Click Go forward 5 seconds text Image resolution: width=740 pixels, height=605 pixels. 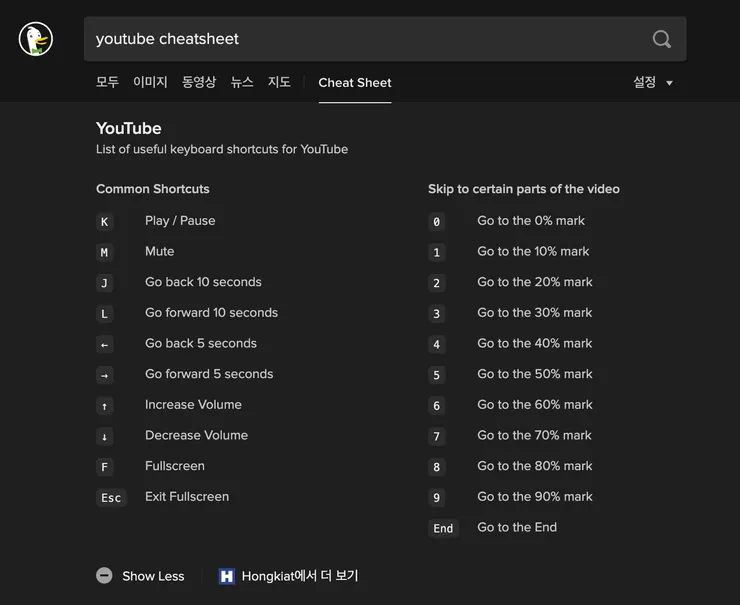[x=209, y=374]
